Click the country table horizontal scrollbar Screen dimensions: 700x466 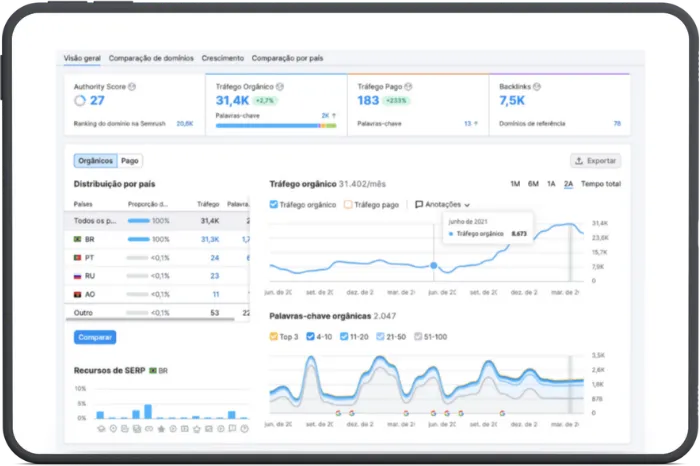(x=150, y=319)
